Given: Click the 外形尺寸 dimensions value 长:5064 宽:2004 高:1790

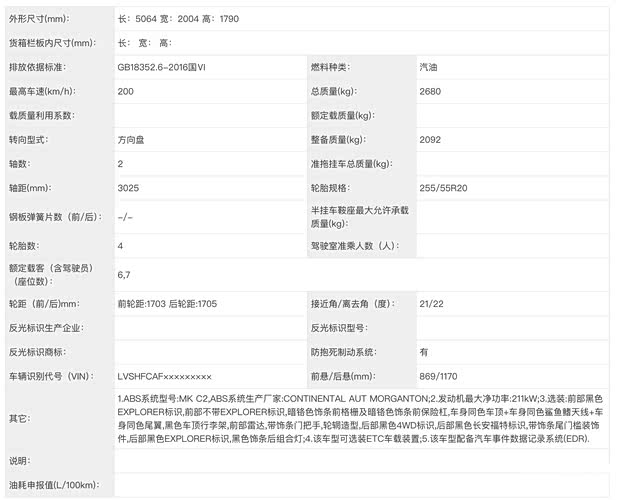Looking at the screenshot, I should click(x=178, y=19).
